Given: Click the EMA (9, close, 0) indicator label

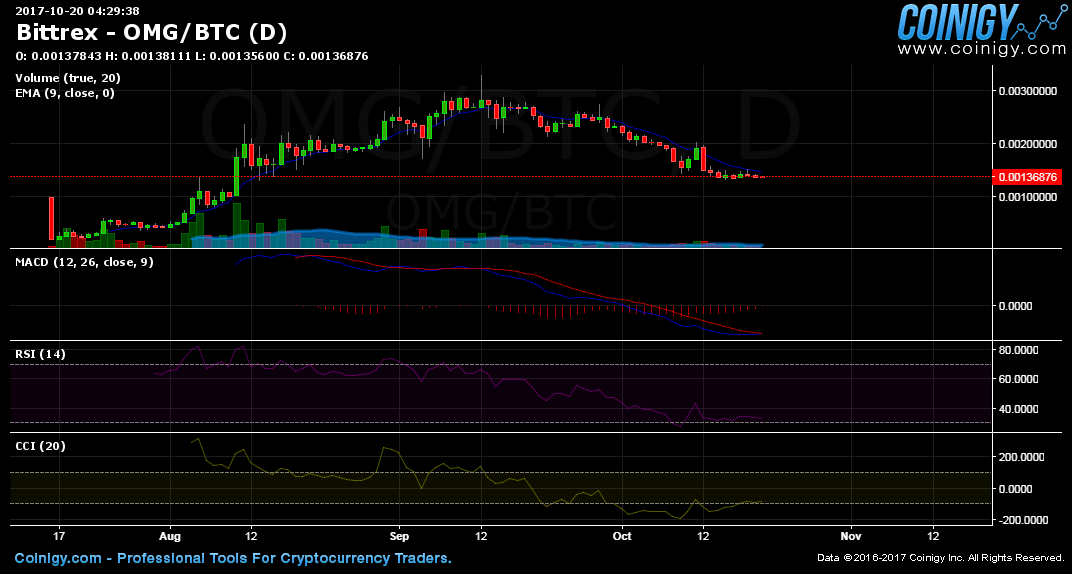Looking at the screenshot, I should [x=65, y=93].
